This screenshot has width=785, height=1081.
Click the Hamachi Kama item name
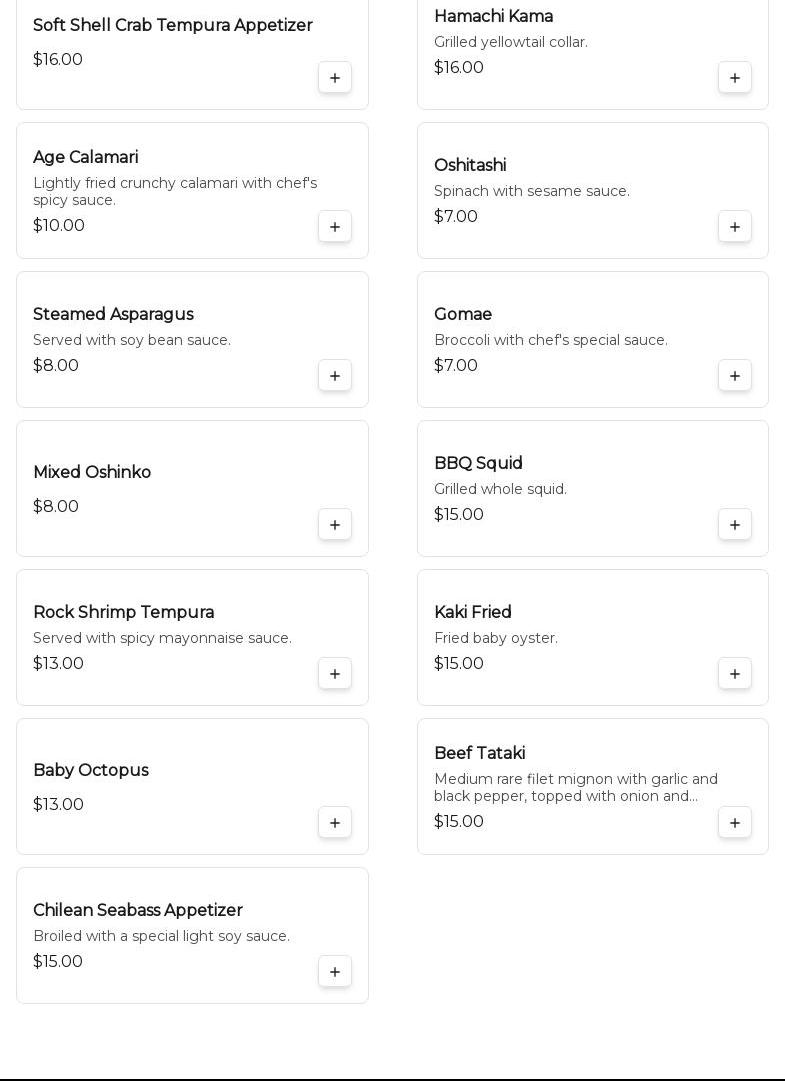[493, 16]
